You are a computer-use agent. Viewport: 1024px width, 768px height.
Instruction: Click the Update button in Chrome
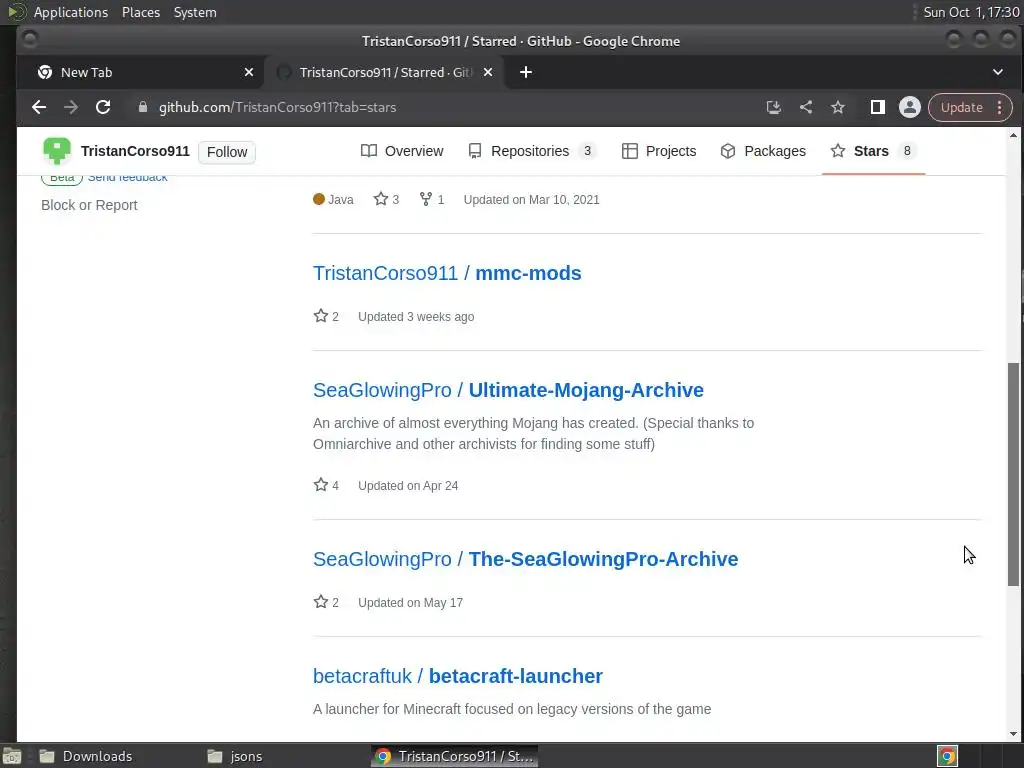pyautogui.click(x=961, y=107)
